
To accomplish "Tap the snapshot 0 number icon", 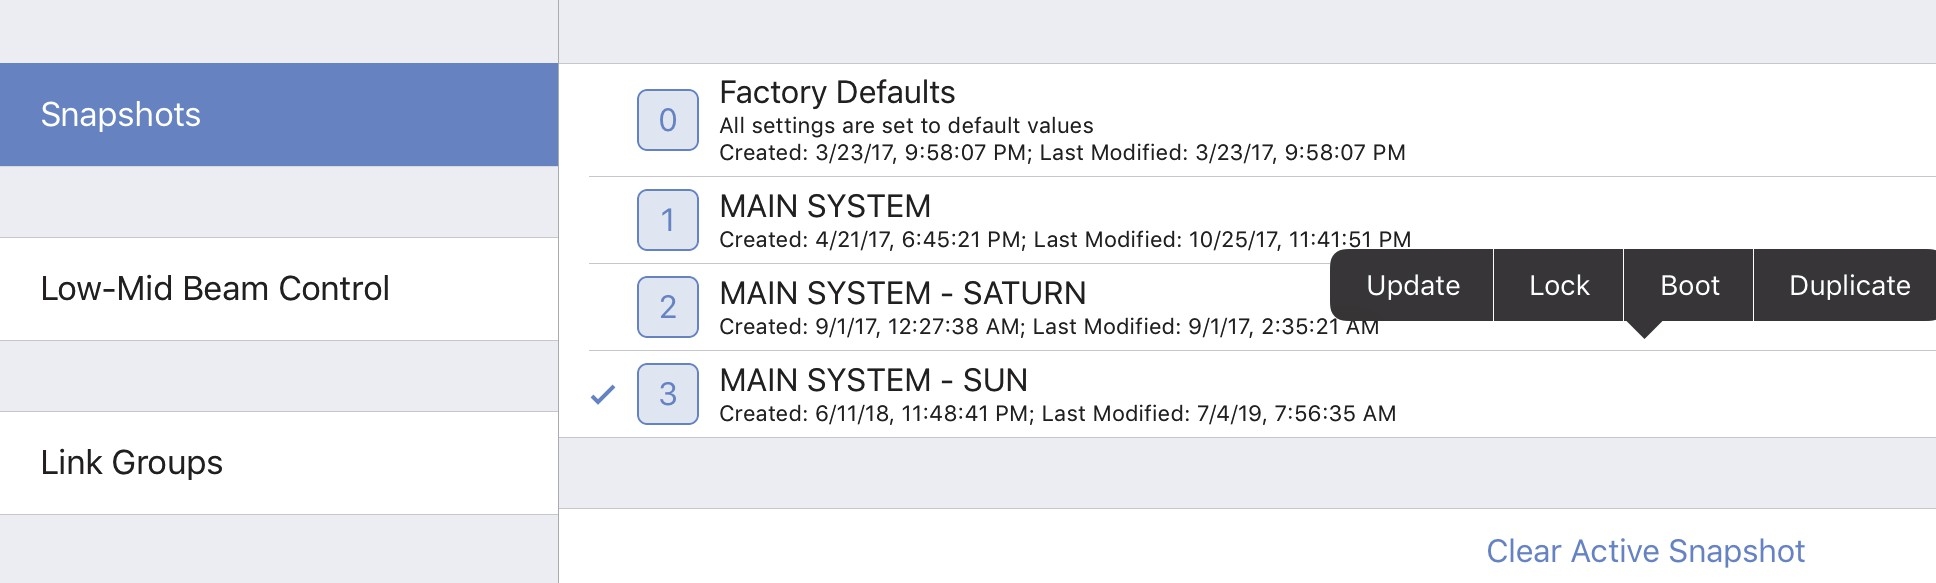I will 667,120.
